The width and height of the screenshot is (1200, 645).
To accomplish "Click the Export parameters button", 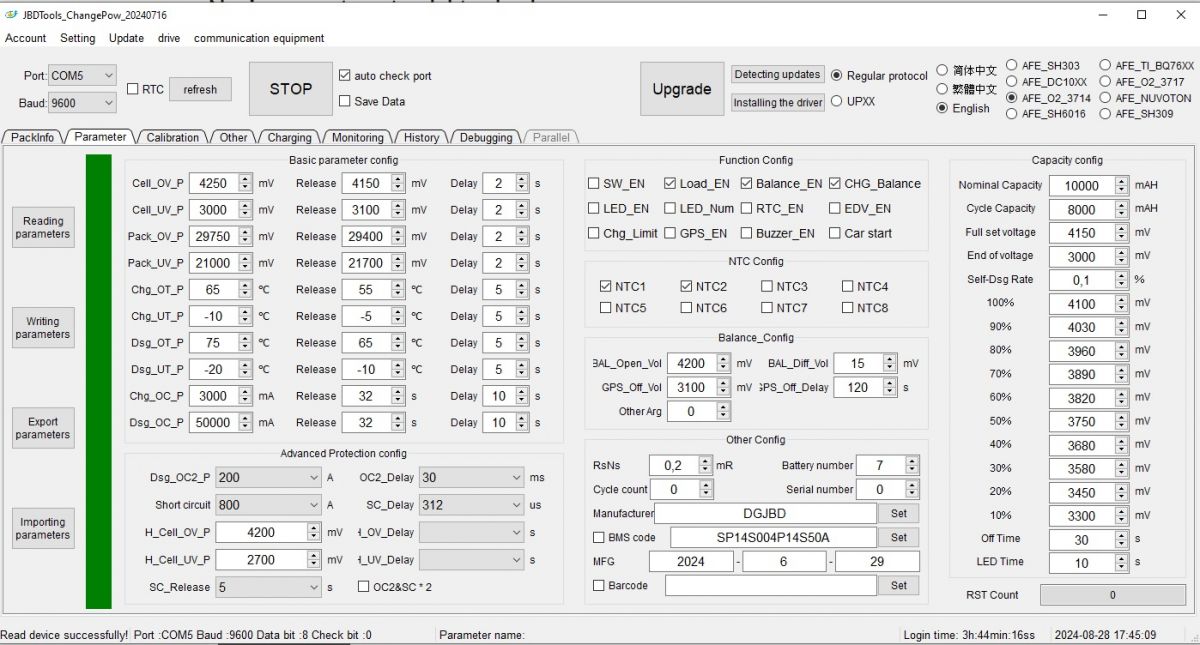I will [x=43, y=428].
